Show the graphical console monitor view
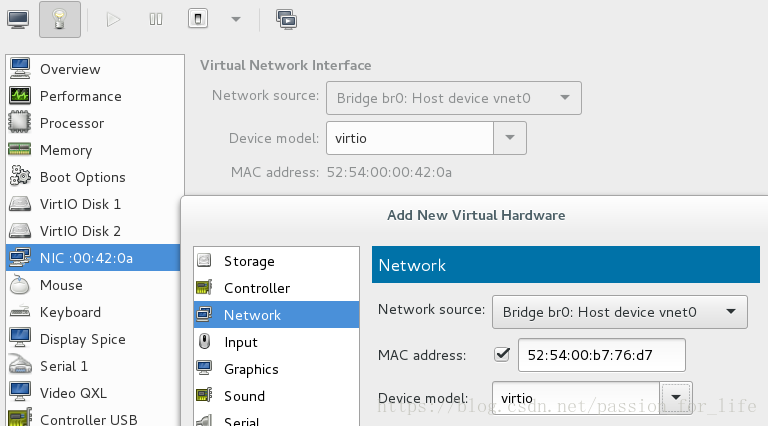The image size is (768, 426). coord(18,20)
